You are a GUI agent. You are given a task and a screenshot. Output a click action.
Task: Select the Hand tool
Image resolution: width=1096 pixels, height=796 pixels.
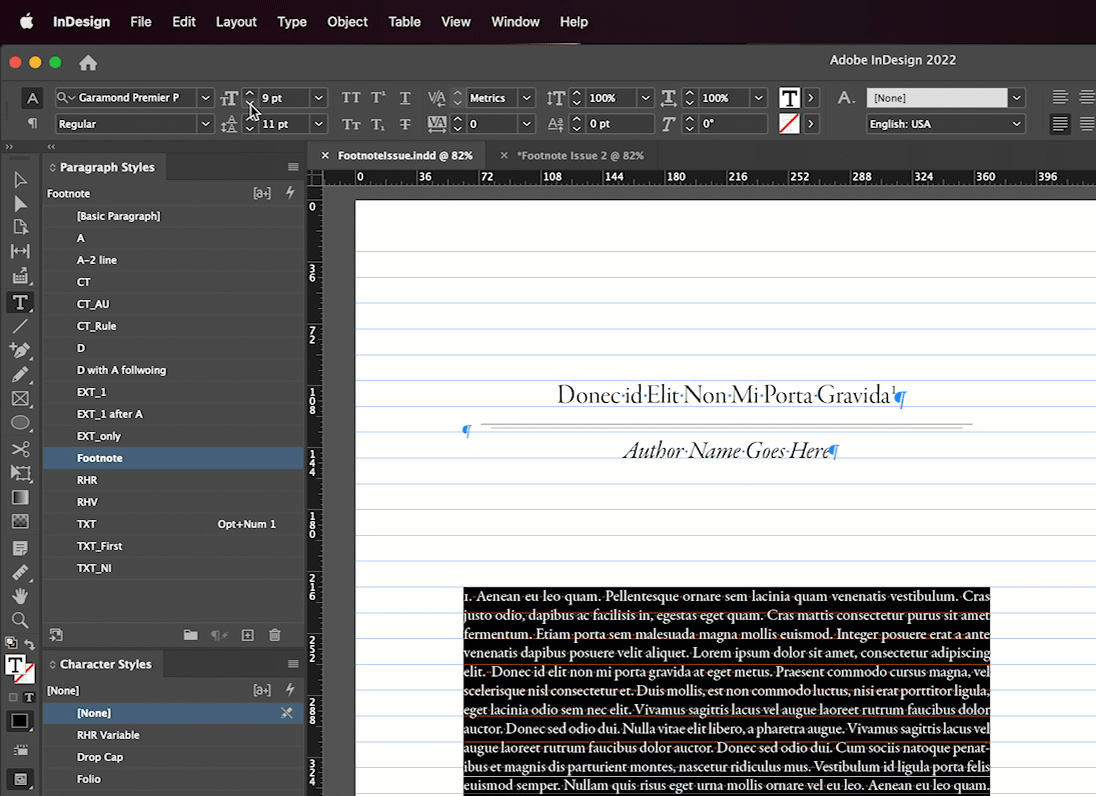pos(20,595)
